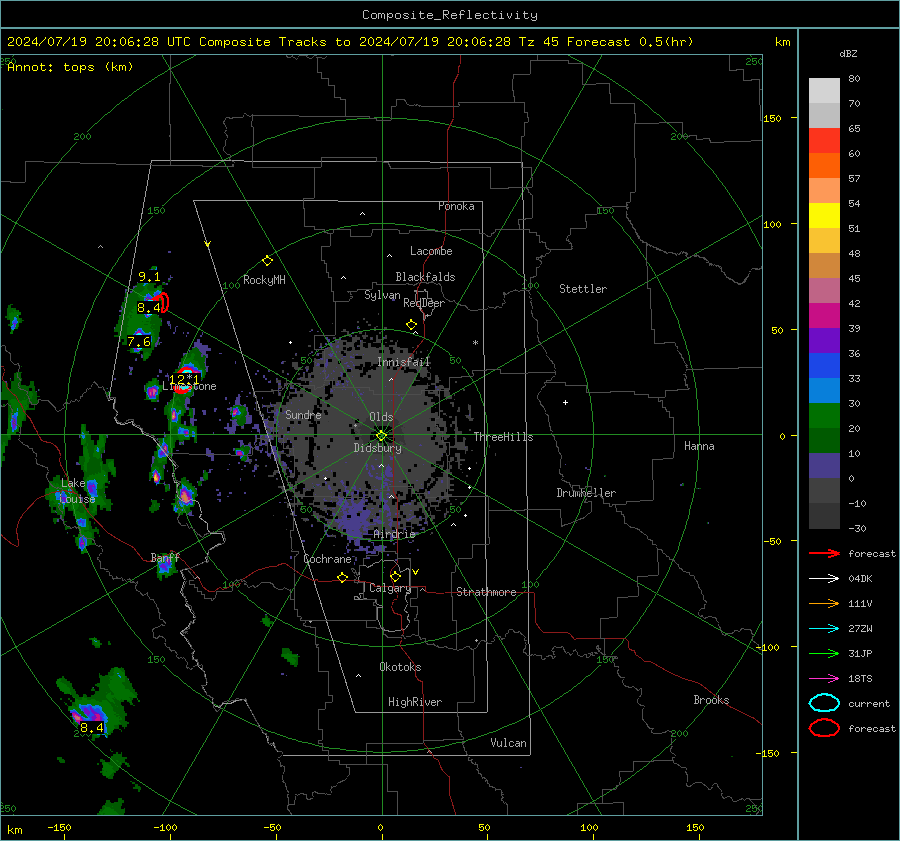
Task: Click the Composite Tracks timestamp header
Action: coord(350,42)
